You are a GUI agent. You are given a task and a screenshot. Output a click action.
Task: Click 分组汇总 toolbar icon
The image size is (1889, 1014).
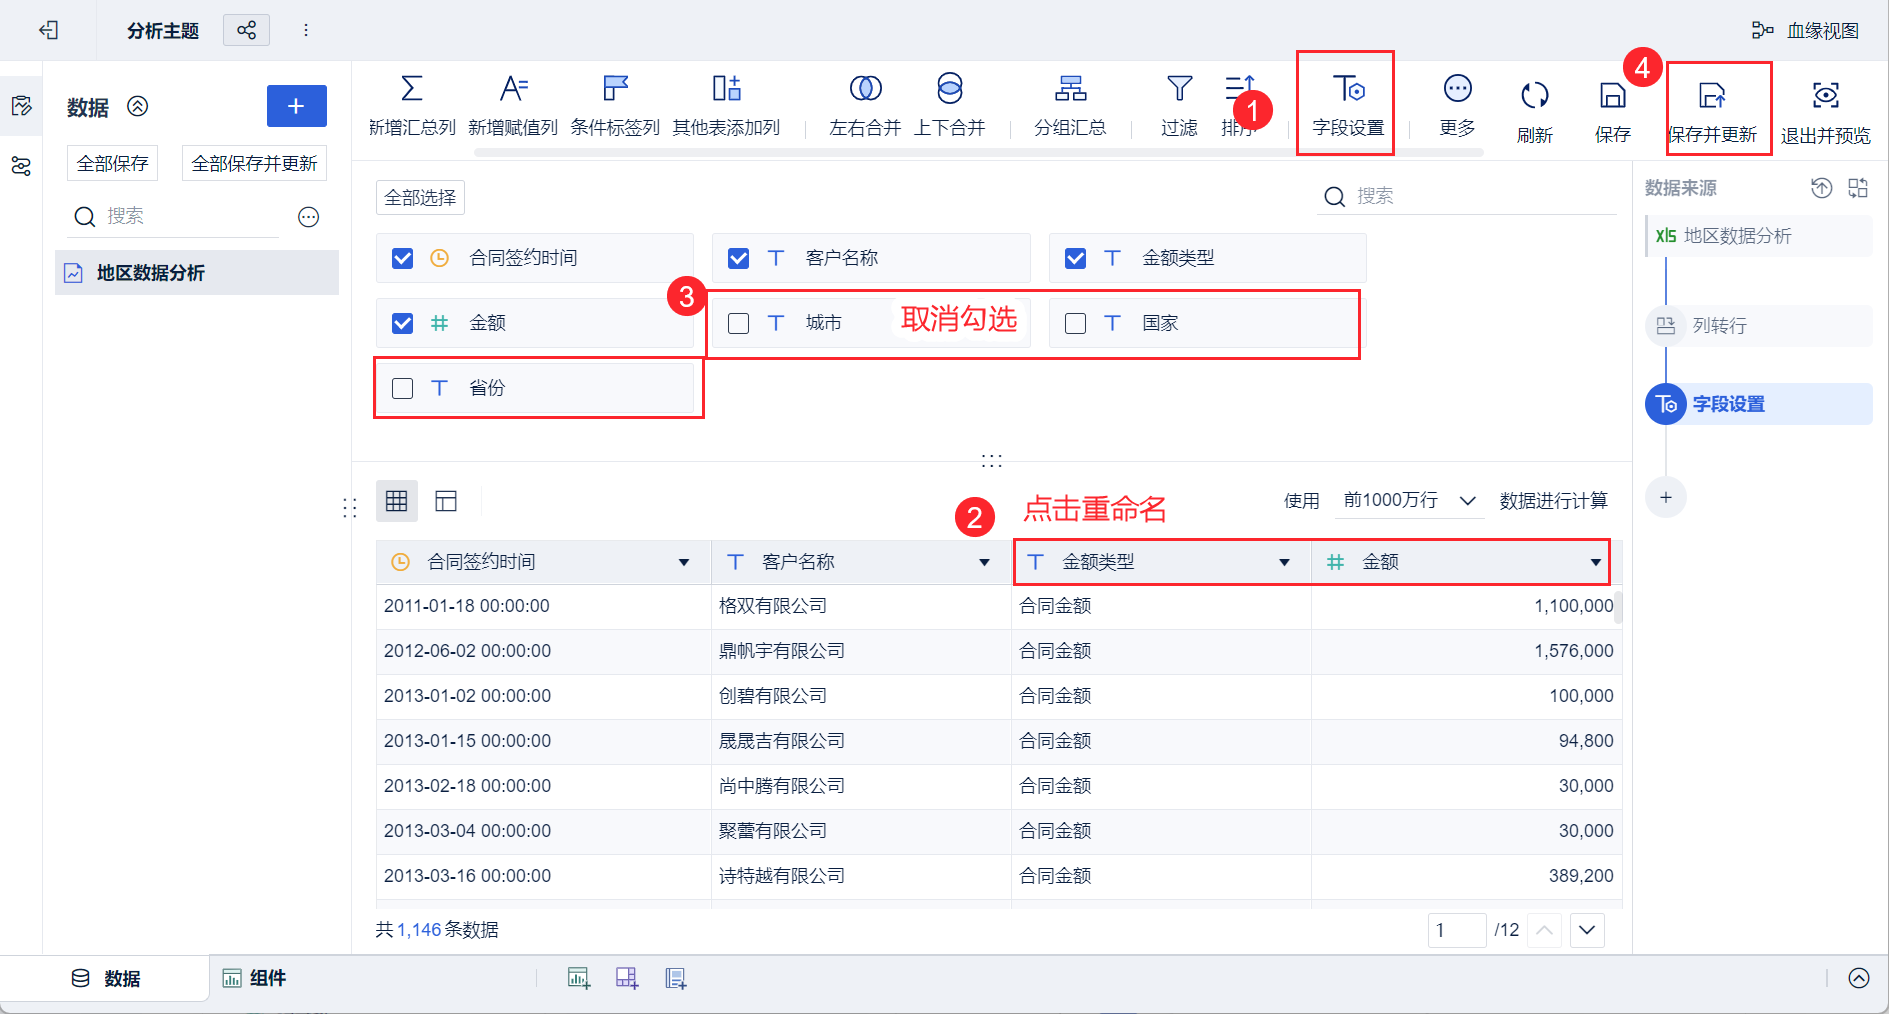(1070, 88)
